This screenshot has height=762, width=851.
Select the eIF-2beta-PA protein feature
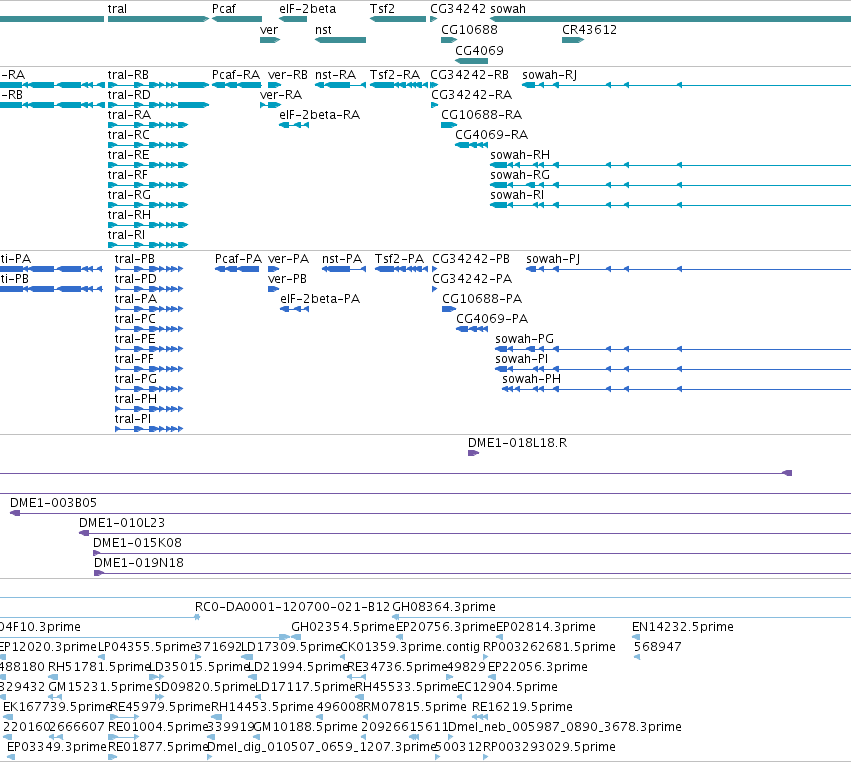295,309
